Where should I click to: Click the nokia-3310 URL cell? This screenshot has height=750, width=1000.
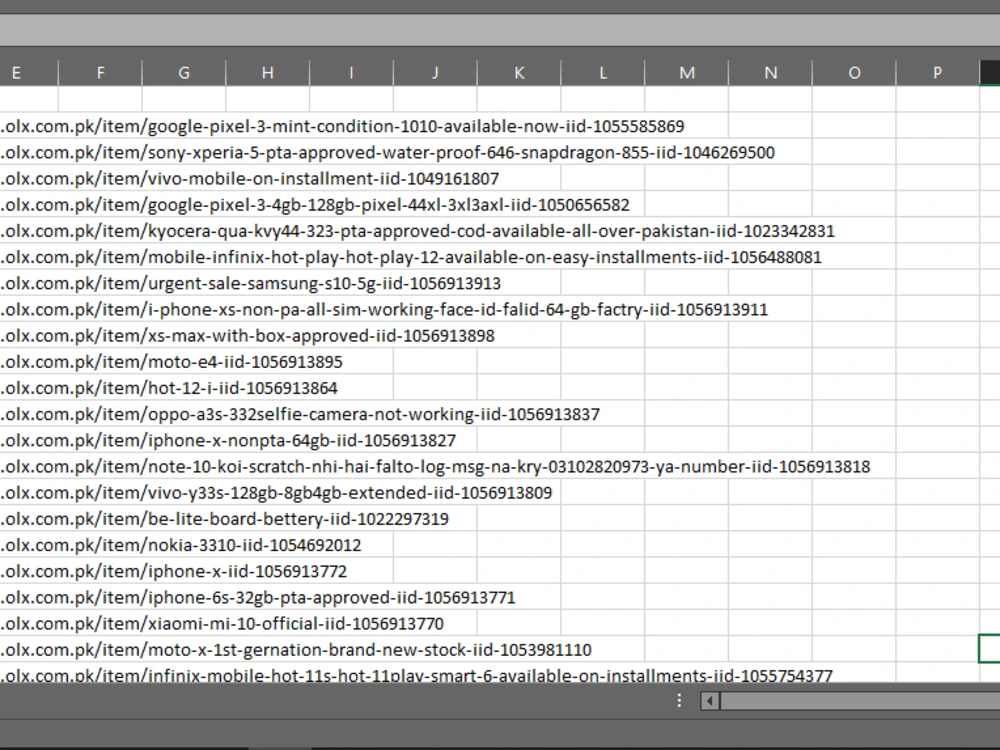point(181,545)
